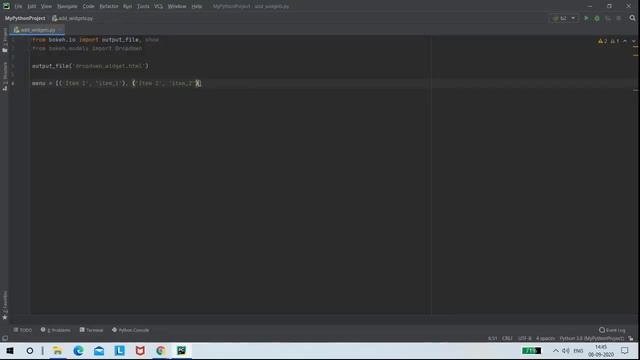Viewport: 640px width, 360px height.
Task: Click the menu assignment line in editor
Action: click(x=116, y=83)
